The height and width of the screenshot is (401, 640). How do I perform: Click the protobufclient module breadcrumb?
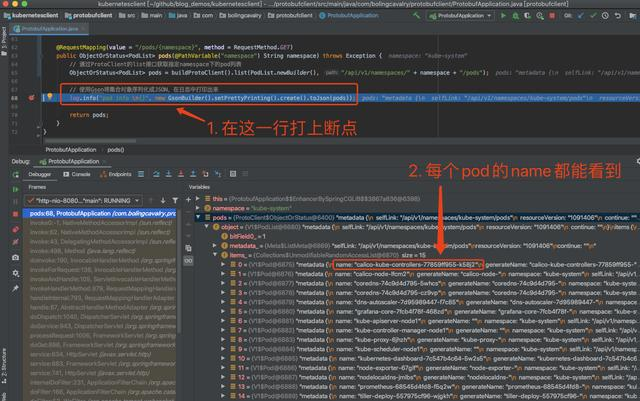89,16
